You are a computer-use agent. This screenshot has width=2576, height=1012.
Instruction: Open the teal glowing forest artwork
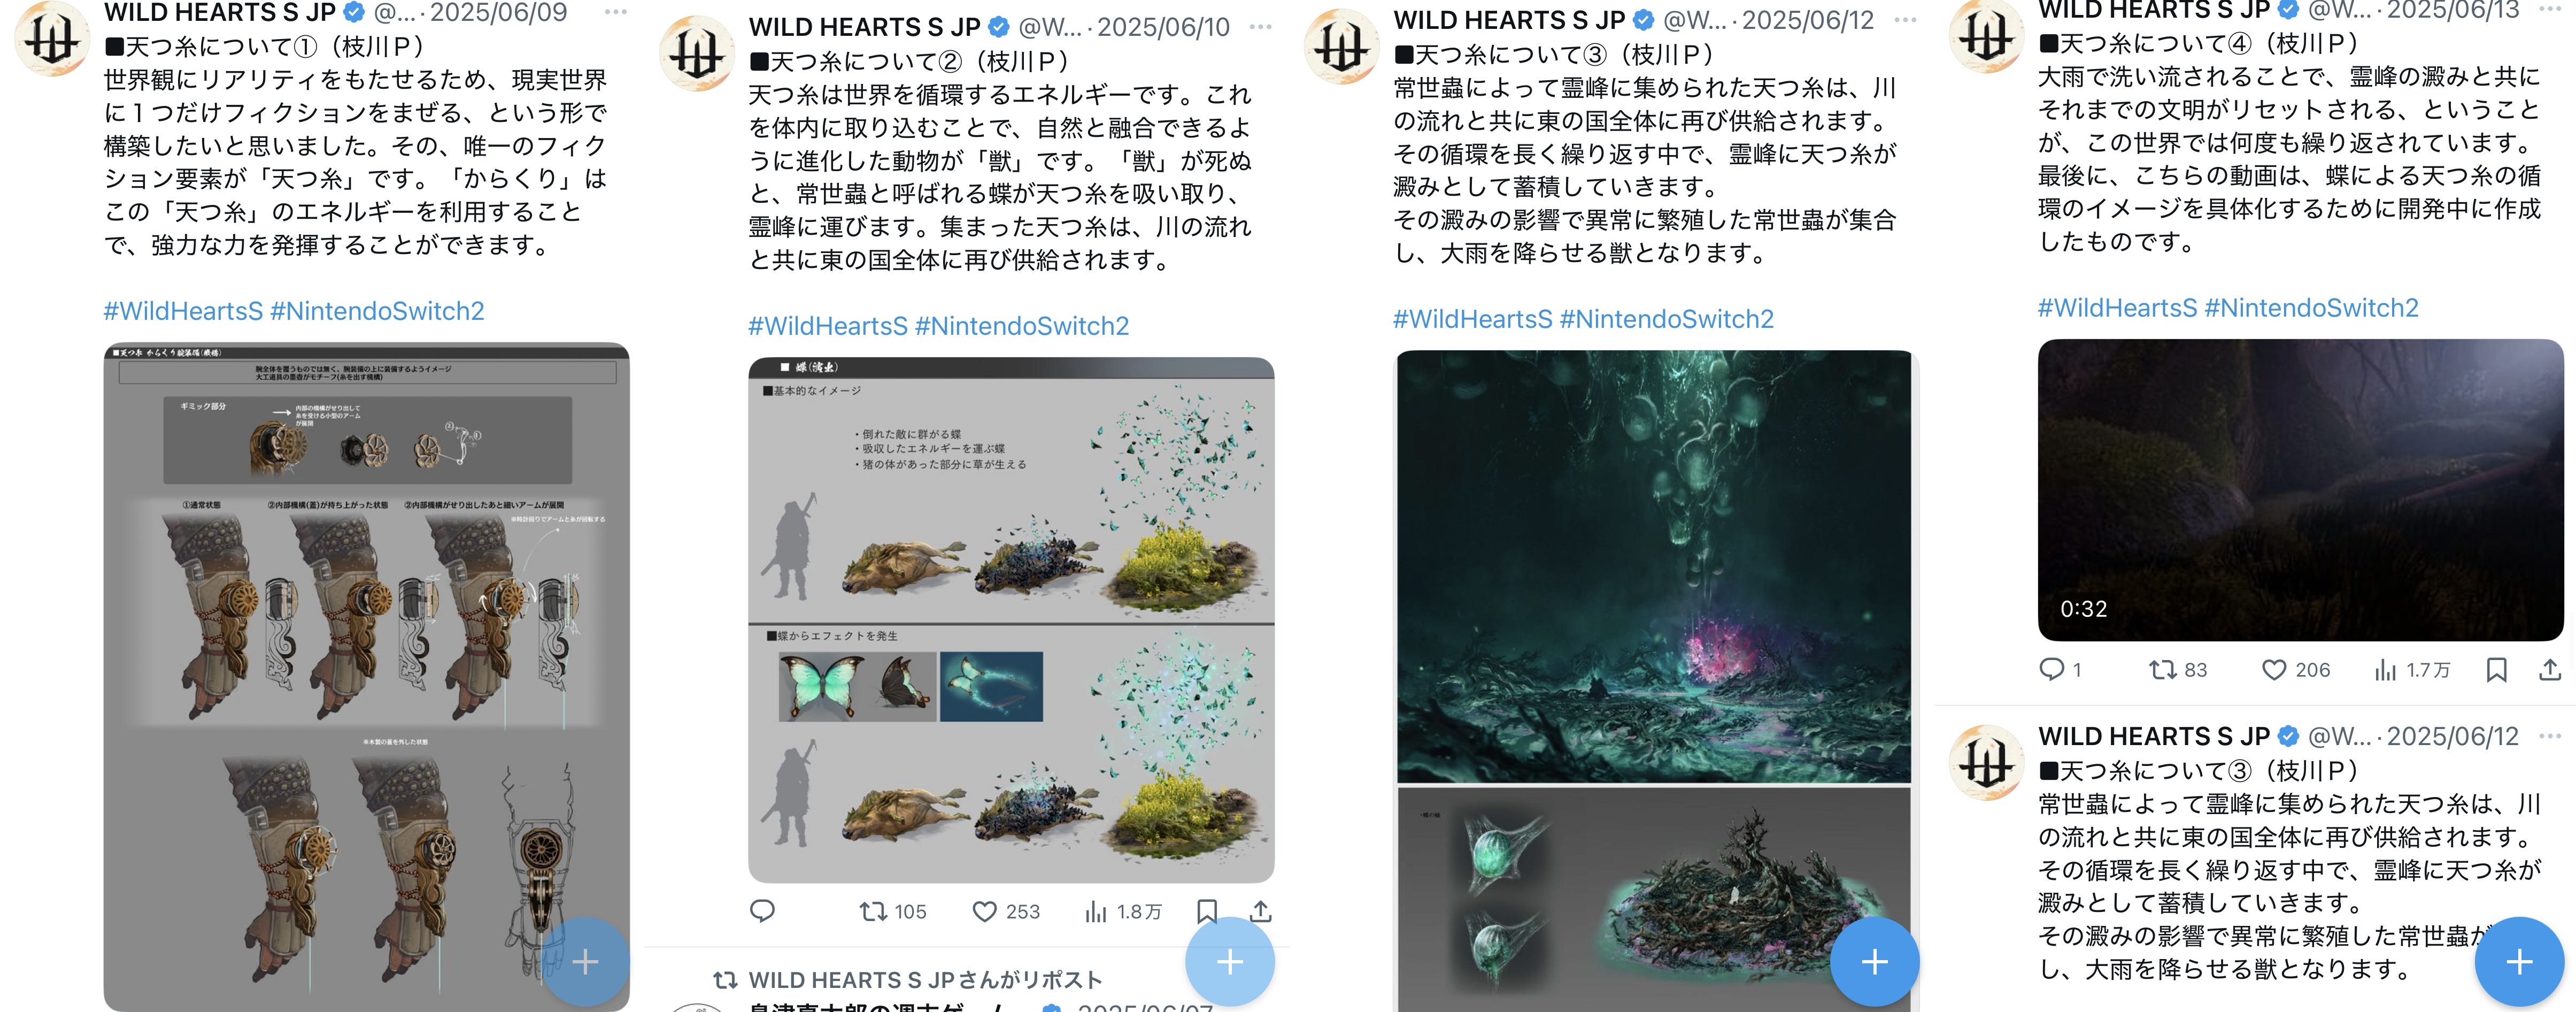coord(1654,566)
